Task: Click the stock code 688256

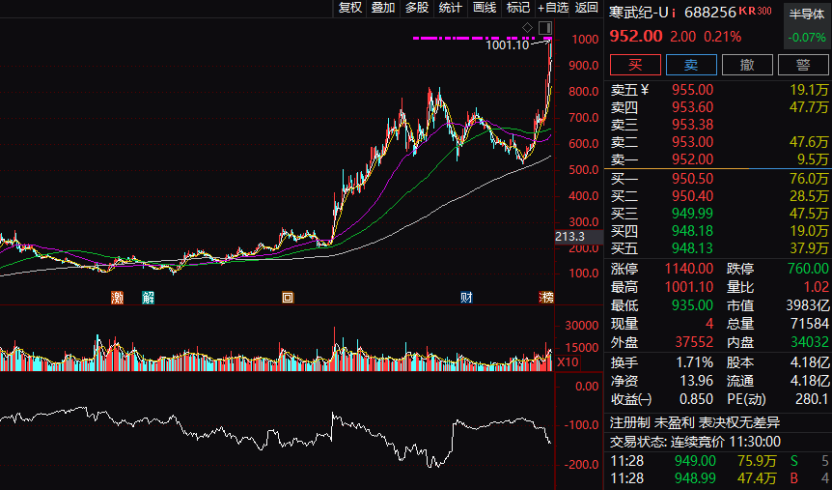Action: [710, 12]
